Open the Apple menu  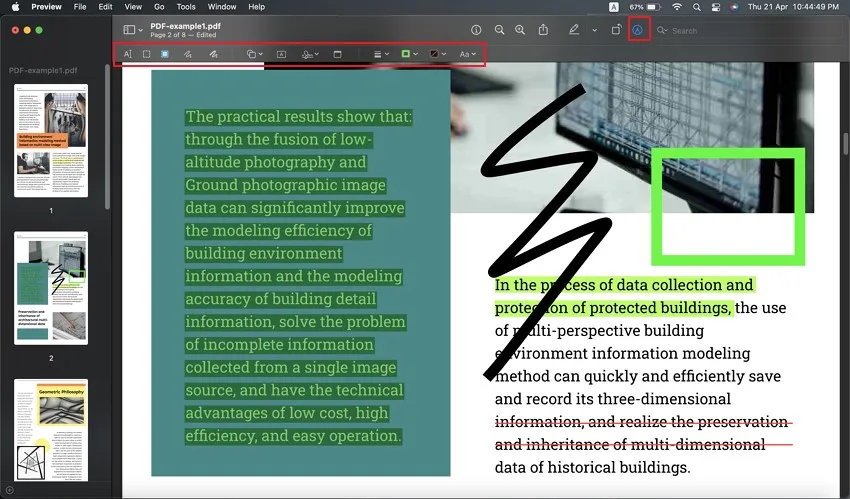click(x=15, y=7)
